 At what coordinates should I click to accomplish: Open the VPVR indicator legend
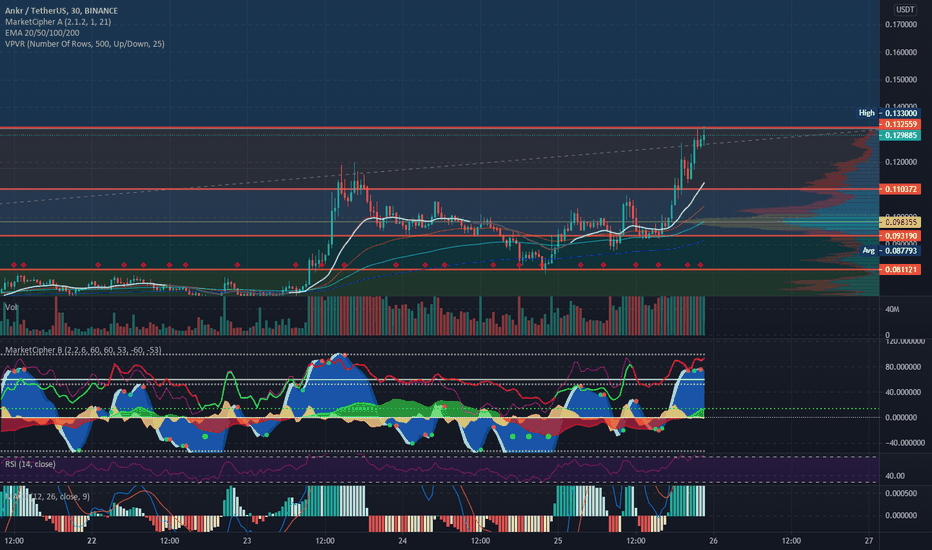point(84,44)
